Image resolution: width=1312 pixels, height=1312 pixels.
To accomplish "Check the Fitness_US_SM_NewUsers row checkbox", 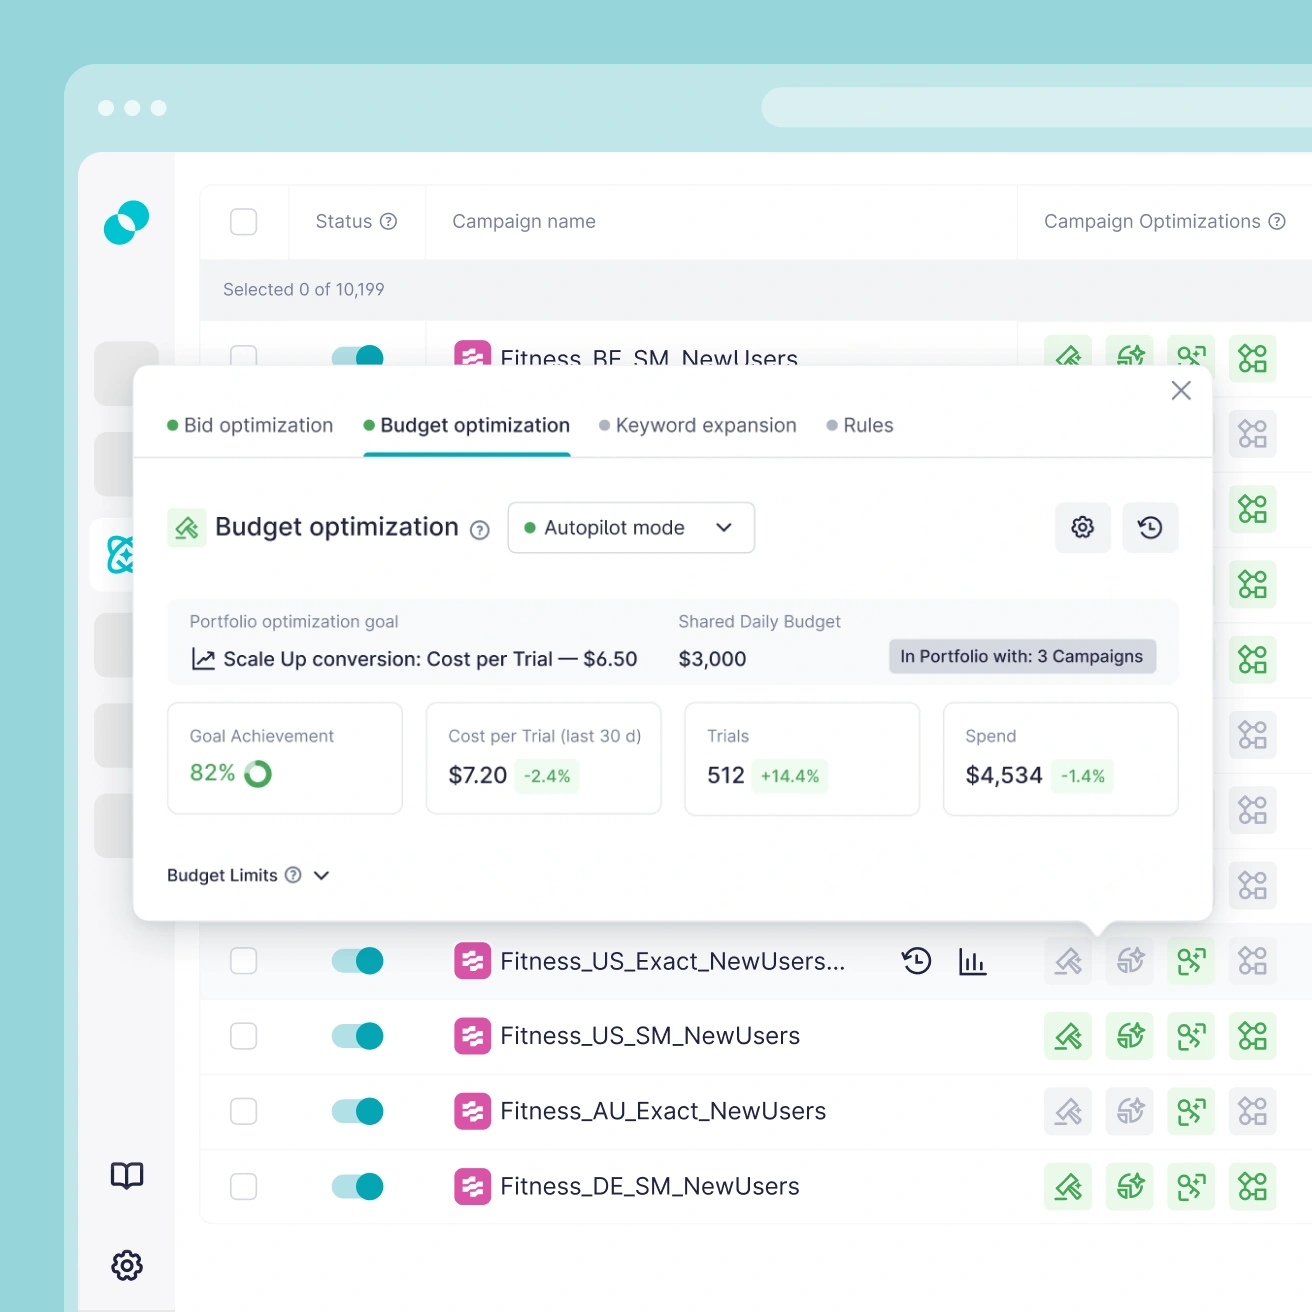I will coord(243,1036).
